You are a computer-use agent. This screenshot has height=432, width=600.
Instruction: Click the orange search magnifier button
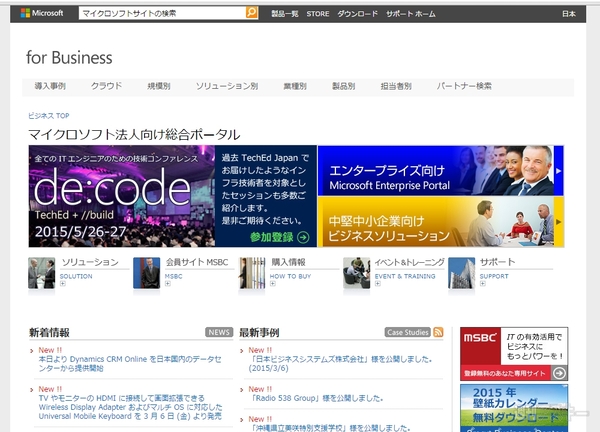click(x=251, y=13)
